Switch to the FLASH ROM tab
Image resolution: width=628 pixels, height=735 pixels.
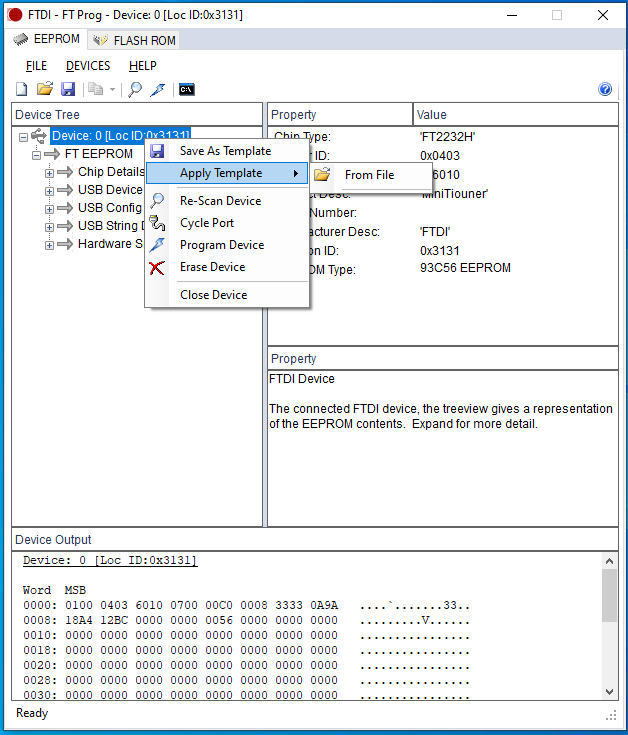click(x=134, y=40)
